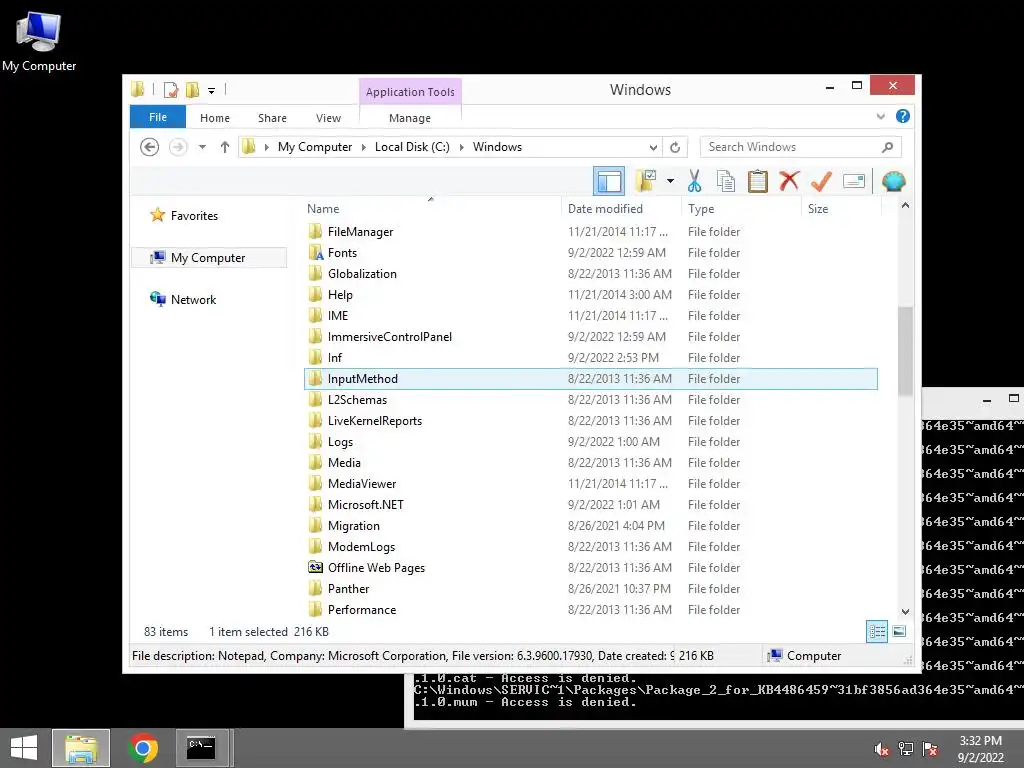This screenshot has width=1024, height=768.
Task: Open address bar history dropdown
Action: point(653,148)
